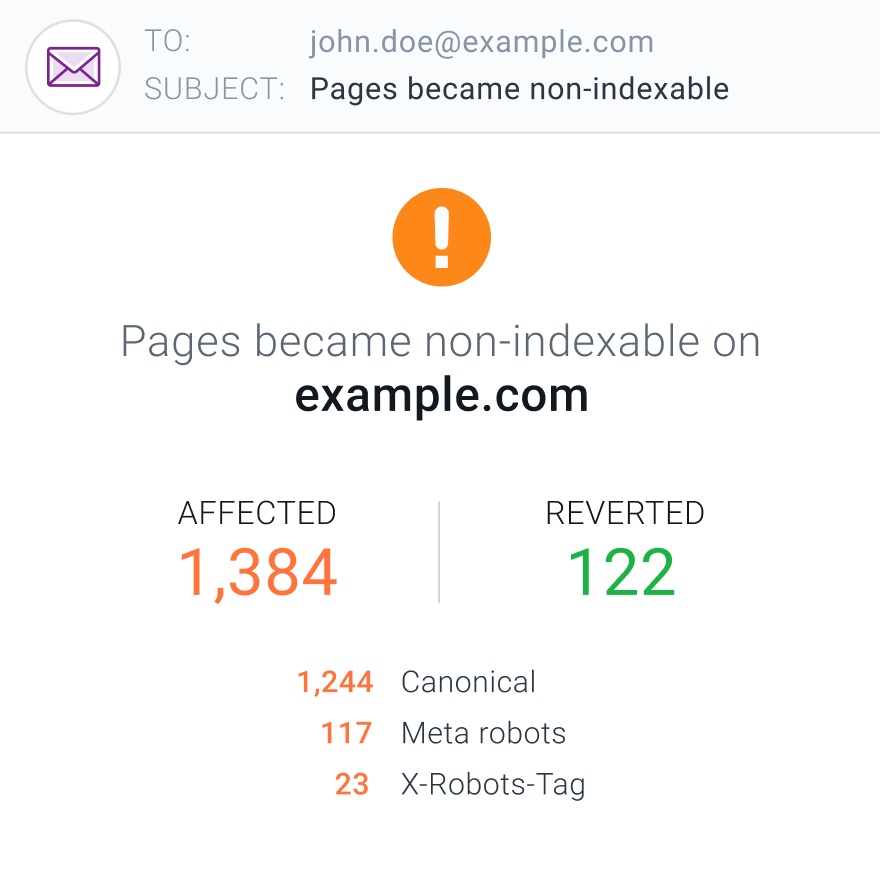Click the SUBJECT: field label
Image resolution: width=880 pixels, height=880 pixels.
click(x=214, y=89)
